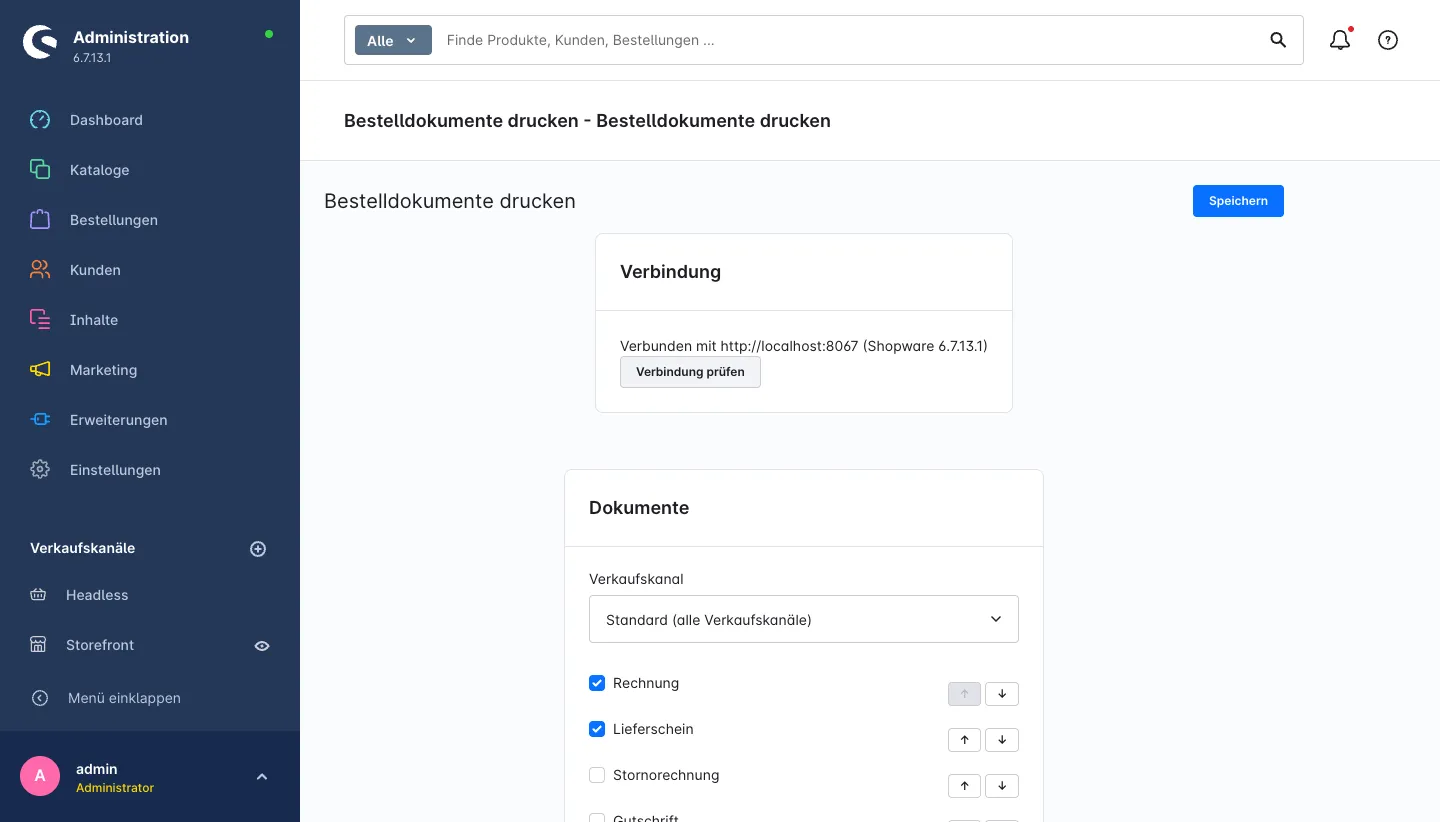Open the Dashboard gauge icon

pos(40,120)
